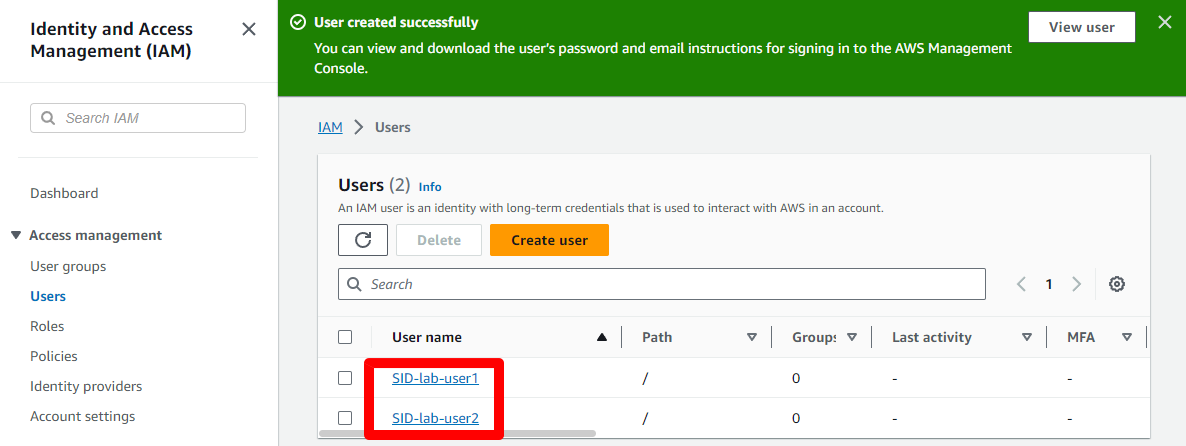Click Users breadcrumb text
Image resolution: width=1186 pixels, height=446 pixels.
(393, 127)
